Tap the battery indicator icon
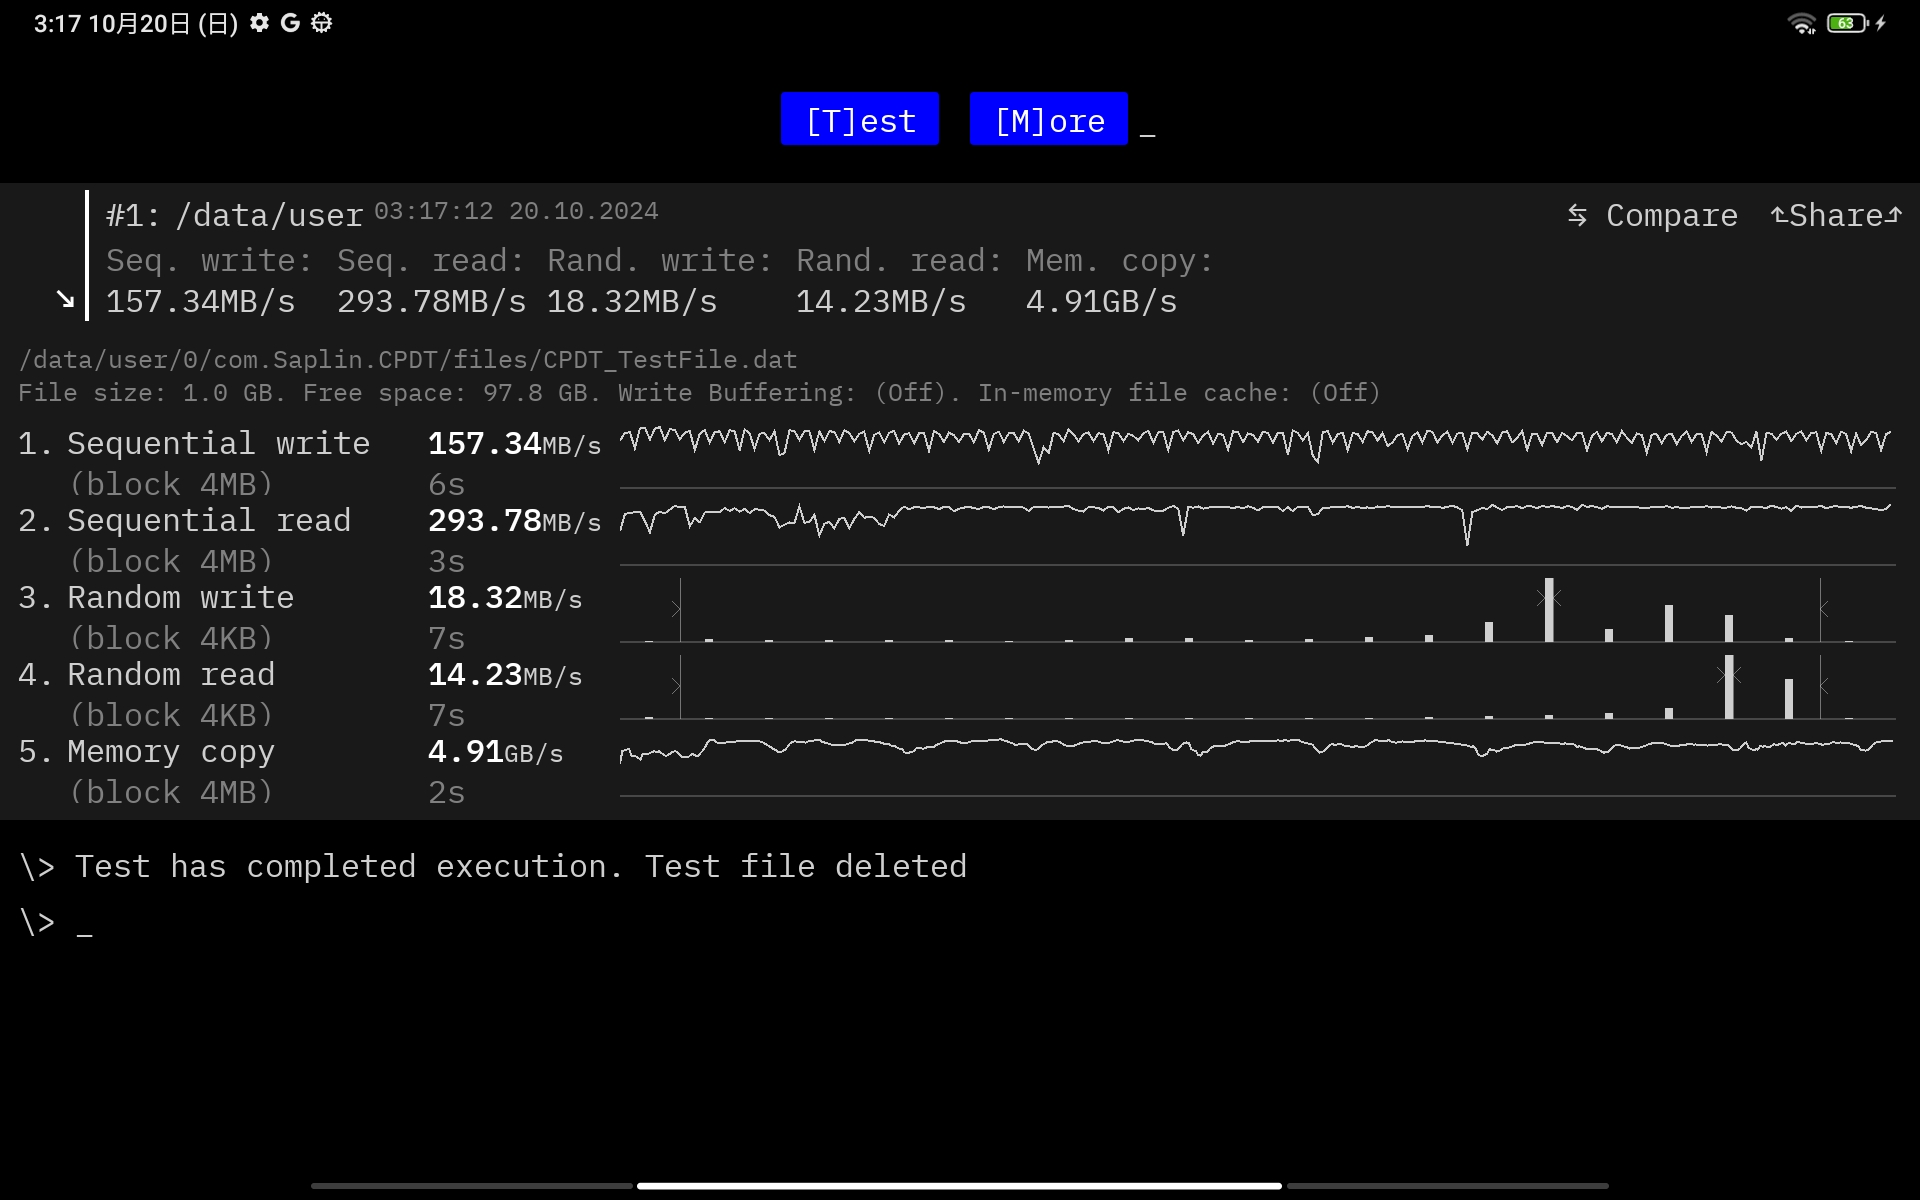Image resolution: width=1920 pixels, height=1200 pixels. 1847,23
